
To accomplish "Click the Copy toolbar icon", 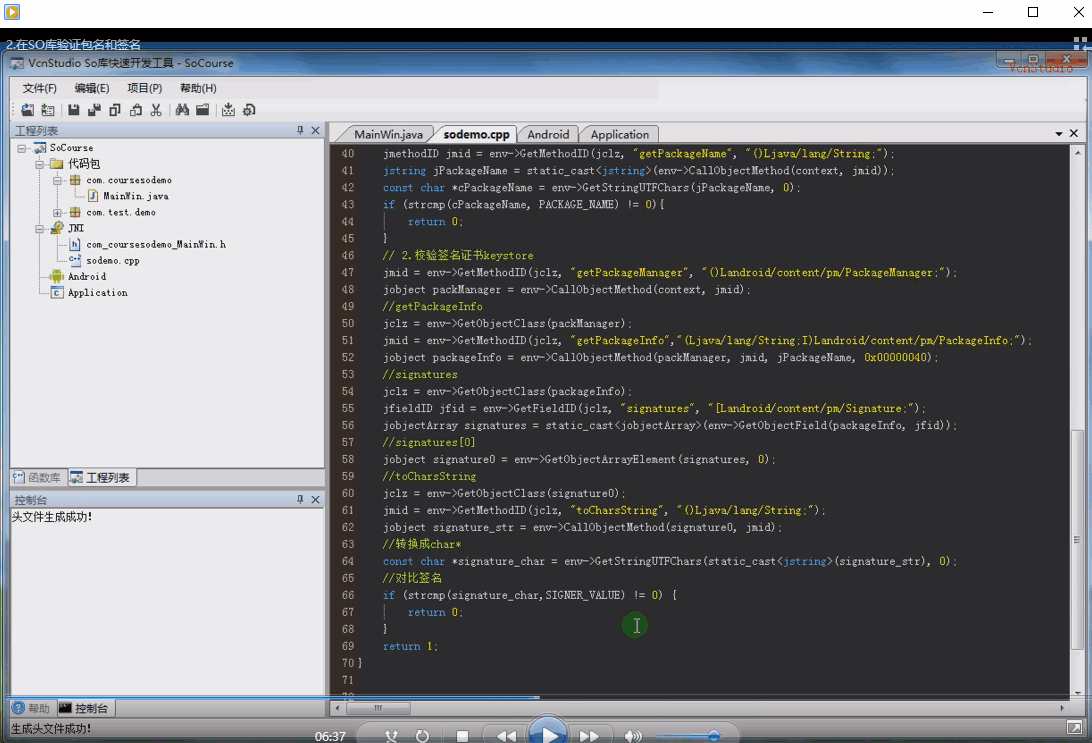I will tap(115, 110).
